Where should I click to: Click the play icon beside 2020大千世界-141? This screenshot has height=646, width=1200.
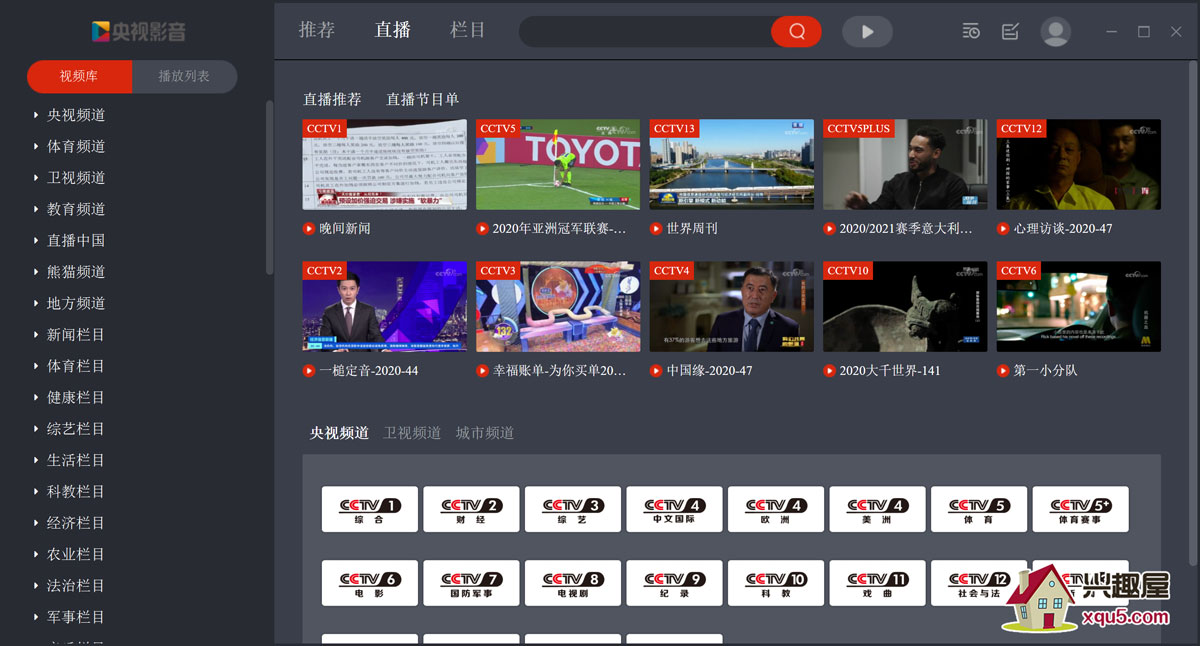click(x=829, y=370)
